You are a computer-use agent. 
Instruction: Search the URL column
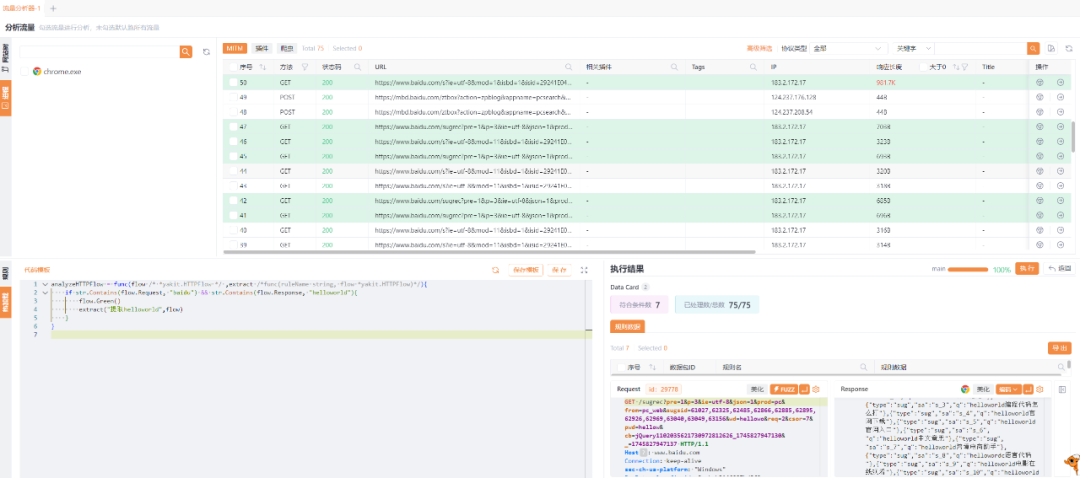pos(569,67)
